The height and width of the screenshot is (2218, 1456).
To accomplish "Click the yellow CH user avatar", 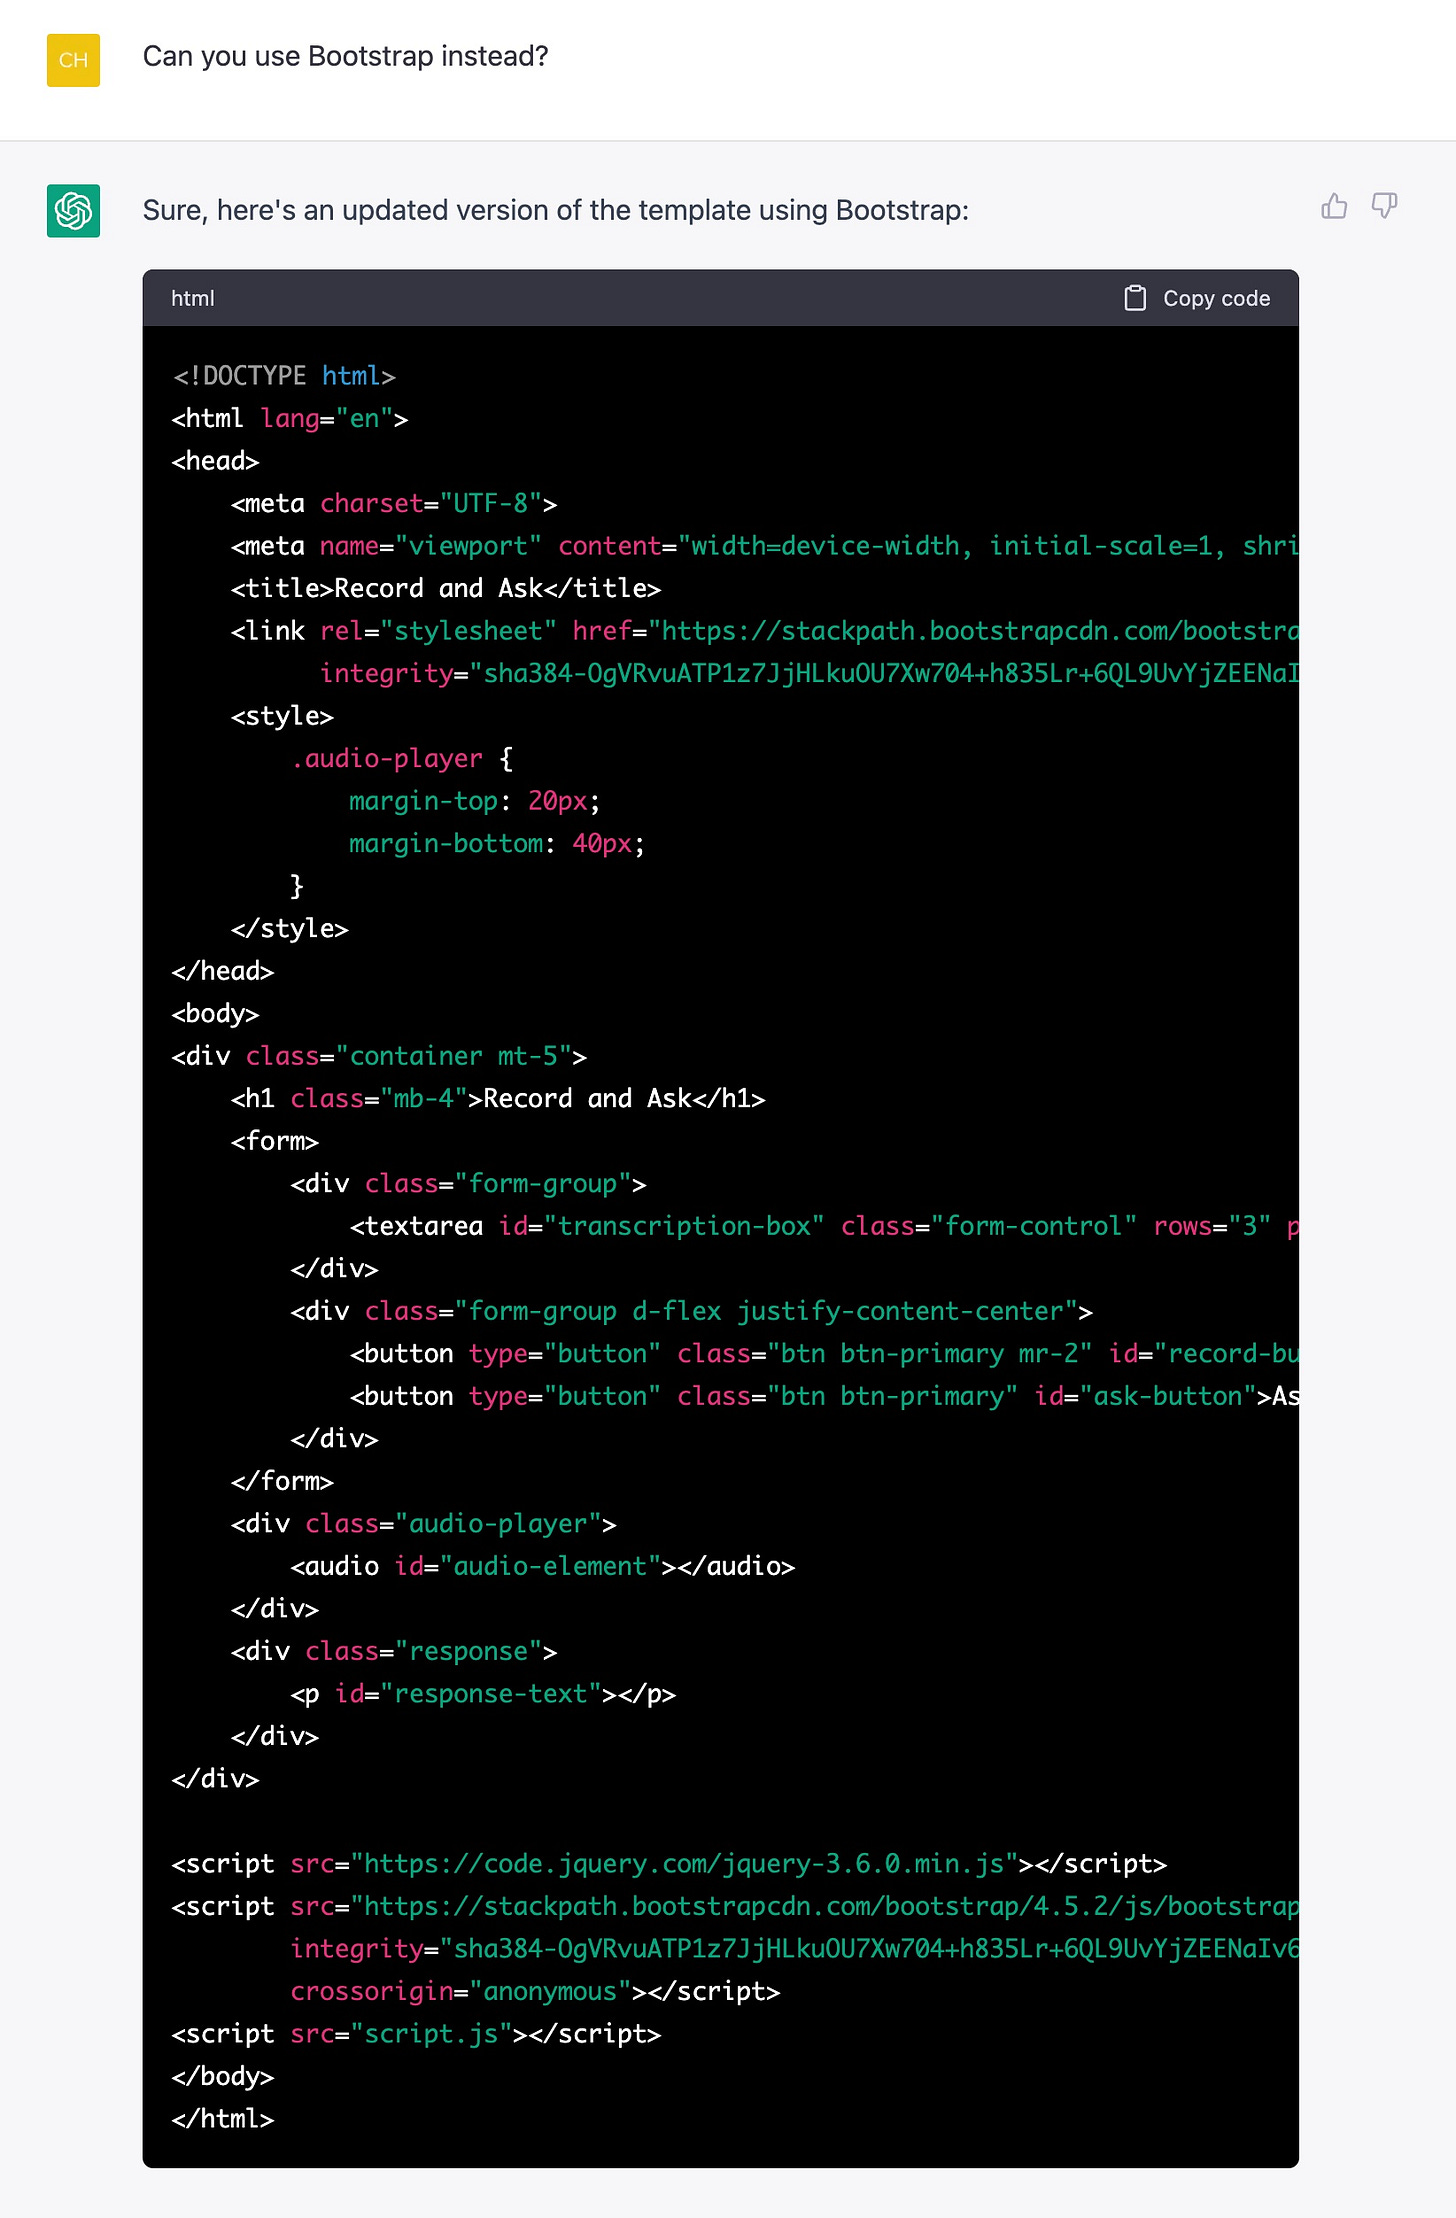I will (x=73, y=60).
